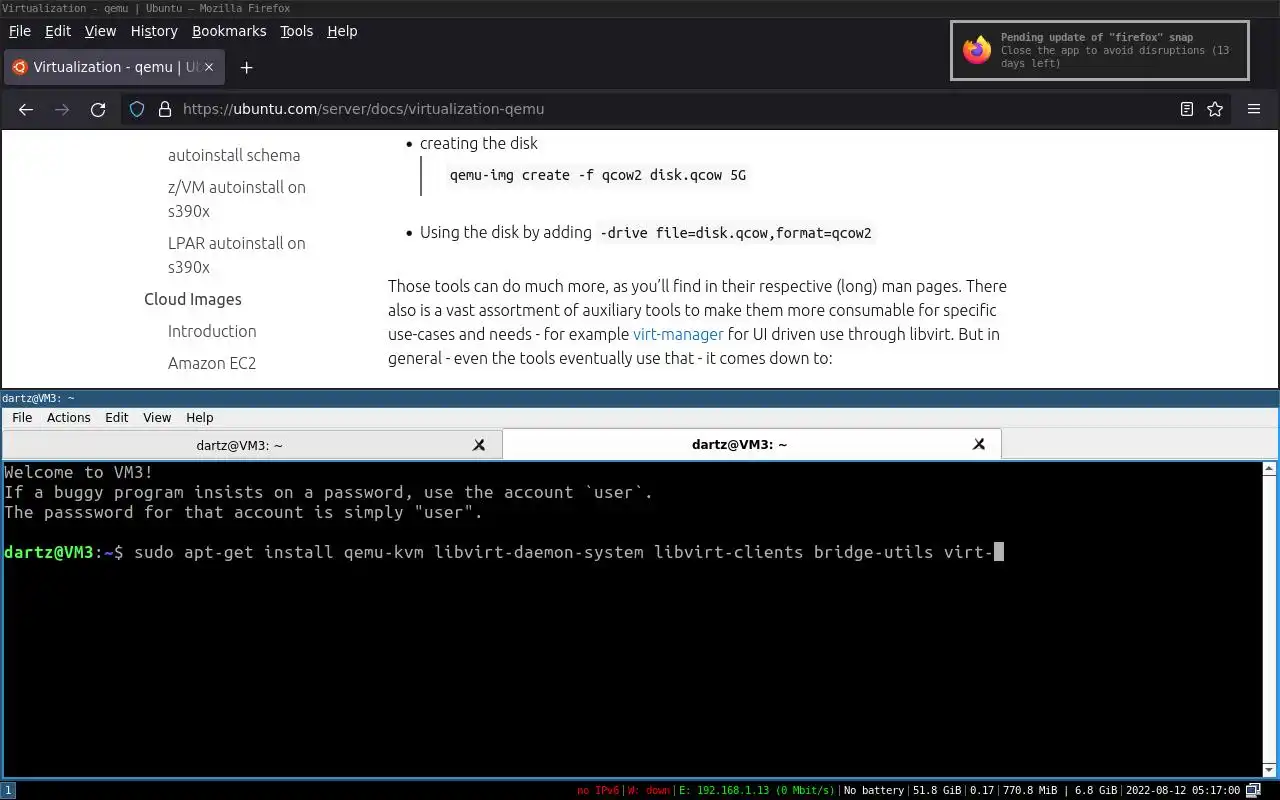Viewport: 1280px width, 800px height.
Task: Open the terminal File menu
Action: click(x=22, y=418)
